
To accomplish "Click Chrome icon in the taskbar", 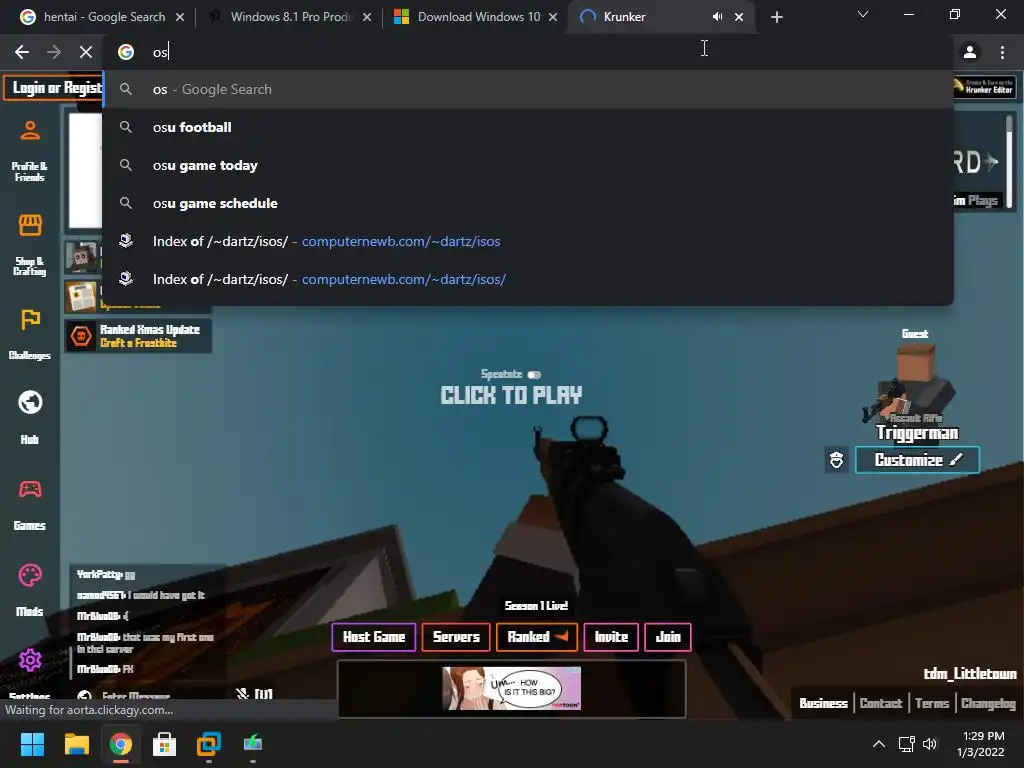I will tap(121, 744).
